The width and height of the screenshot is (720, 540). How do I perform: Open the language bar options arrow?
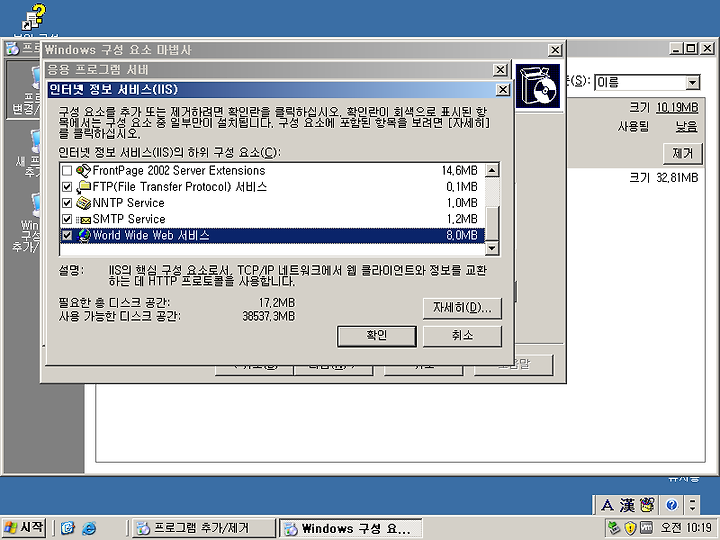pyautogui.click(x=692, y=505)
